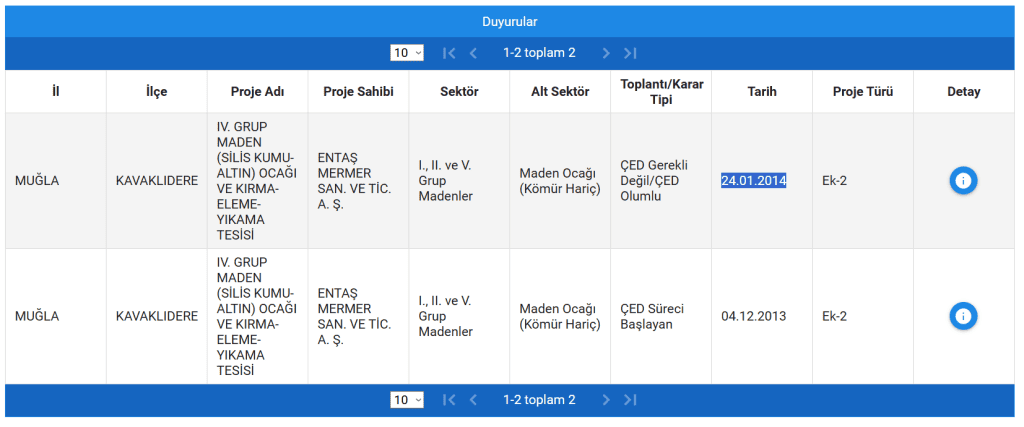This screenshot has width=1024, height=427.
Task: Click the date cell 04.12.2013
Action: pos(753,316)
